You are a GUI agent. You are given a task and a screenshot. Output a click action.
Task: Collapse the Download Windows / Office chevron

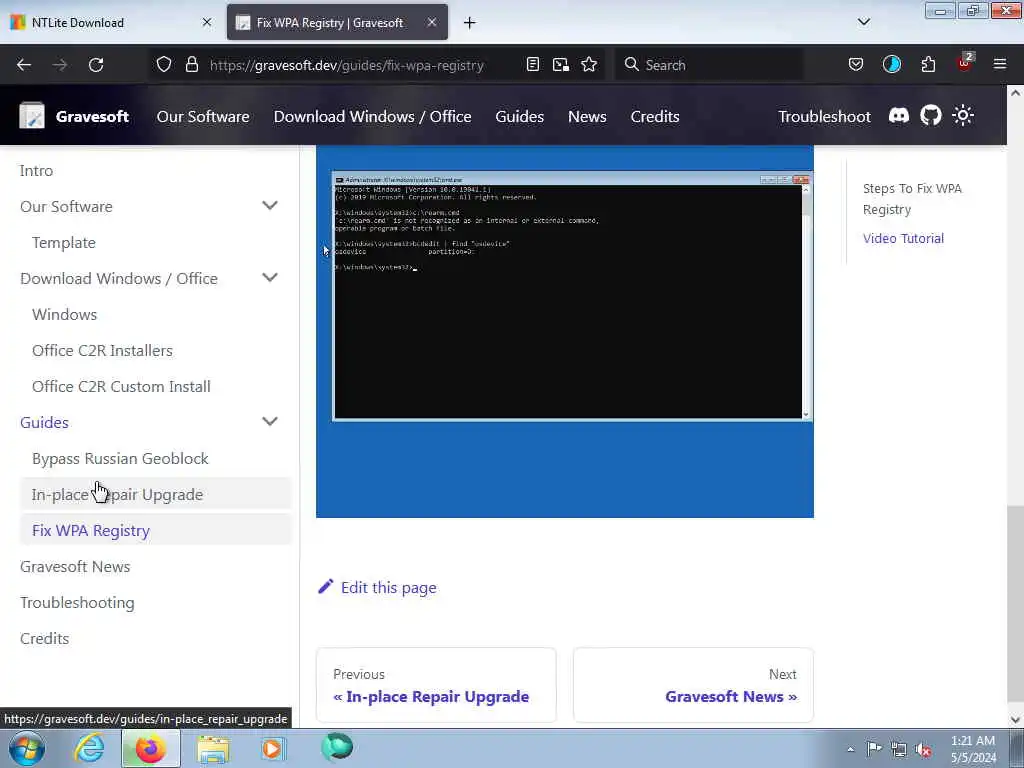[x=270, y=278]
